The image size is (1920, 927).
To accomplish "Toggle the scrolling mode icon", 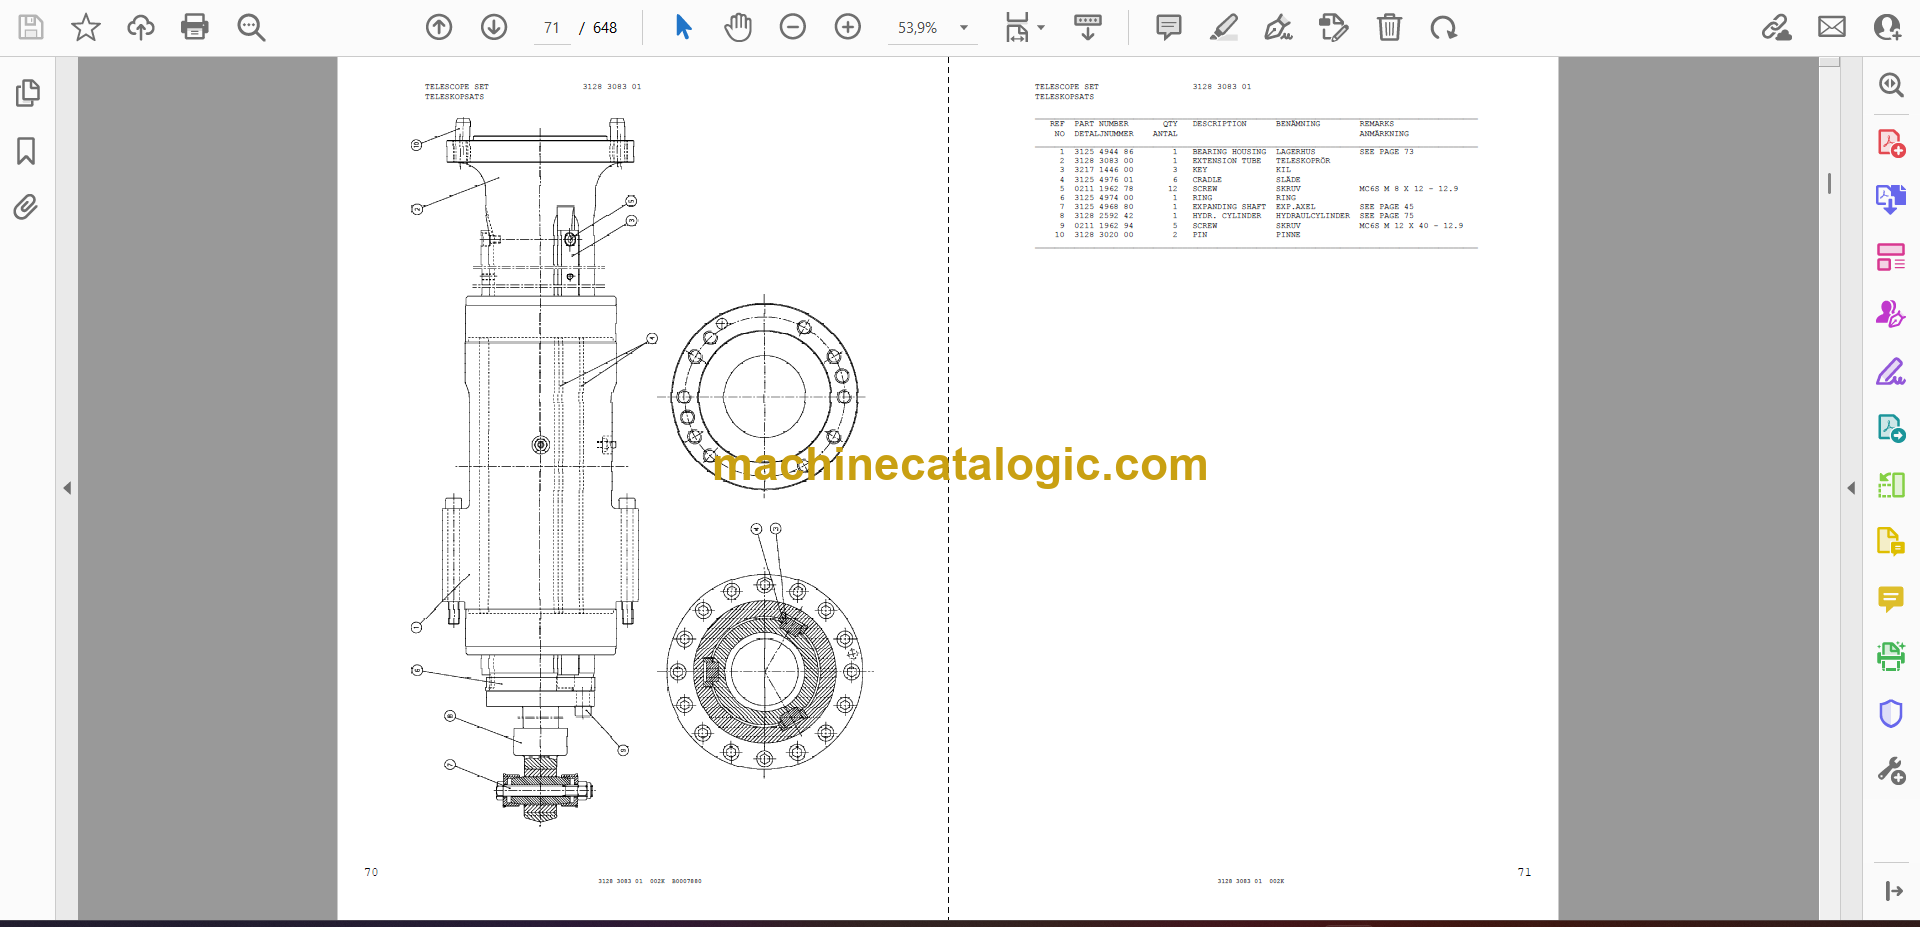I will 1088,27.
